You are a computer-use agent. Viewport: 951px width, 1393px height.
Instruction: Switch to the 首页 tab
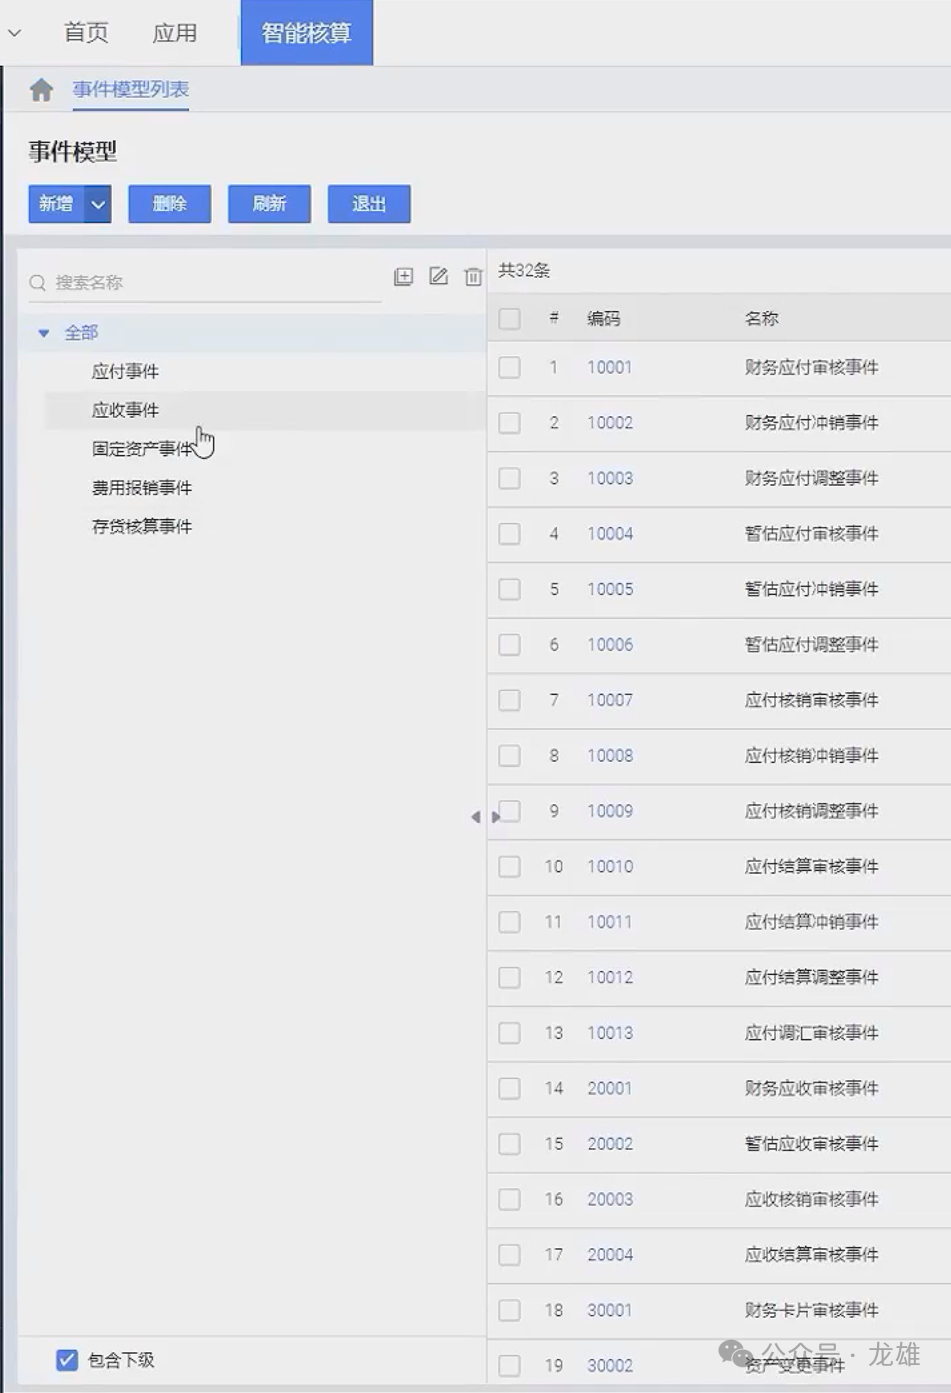[86, 33]
